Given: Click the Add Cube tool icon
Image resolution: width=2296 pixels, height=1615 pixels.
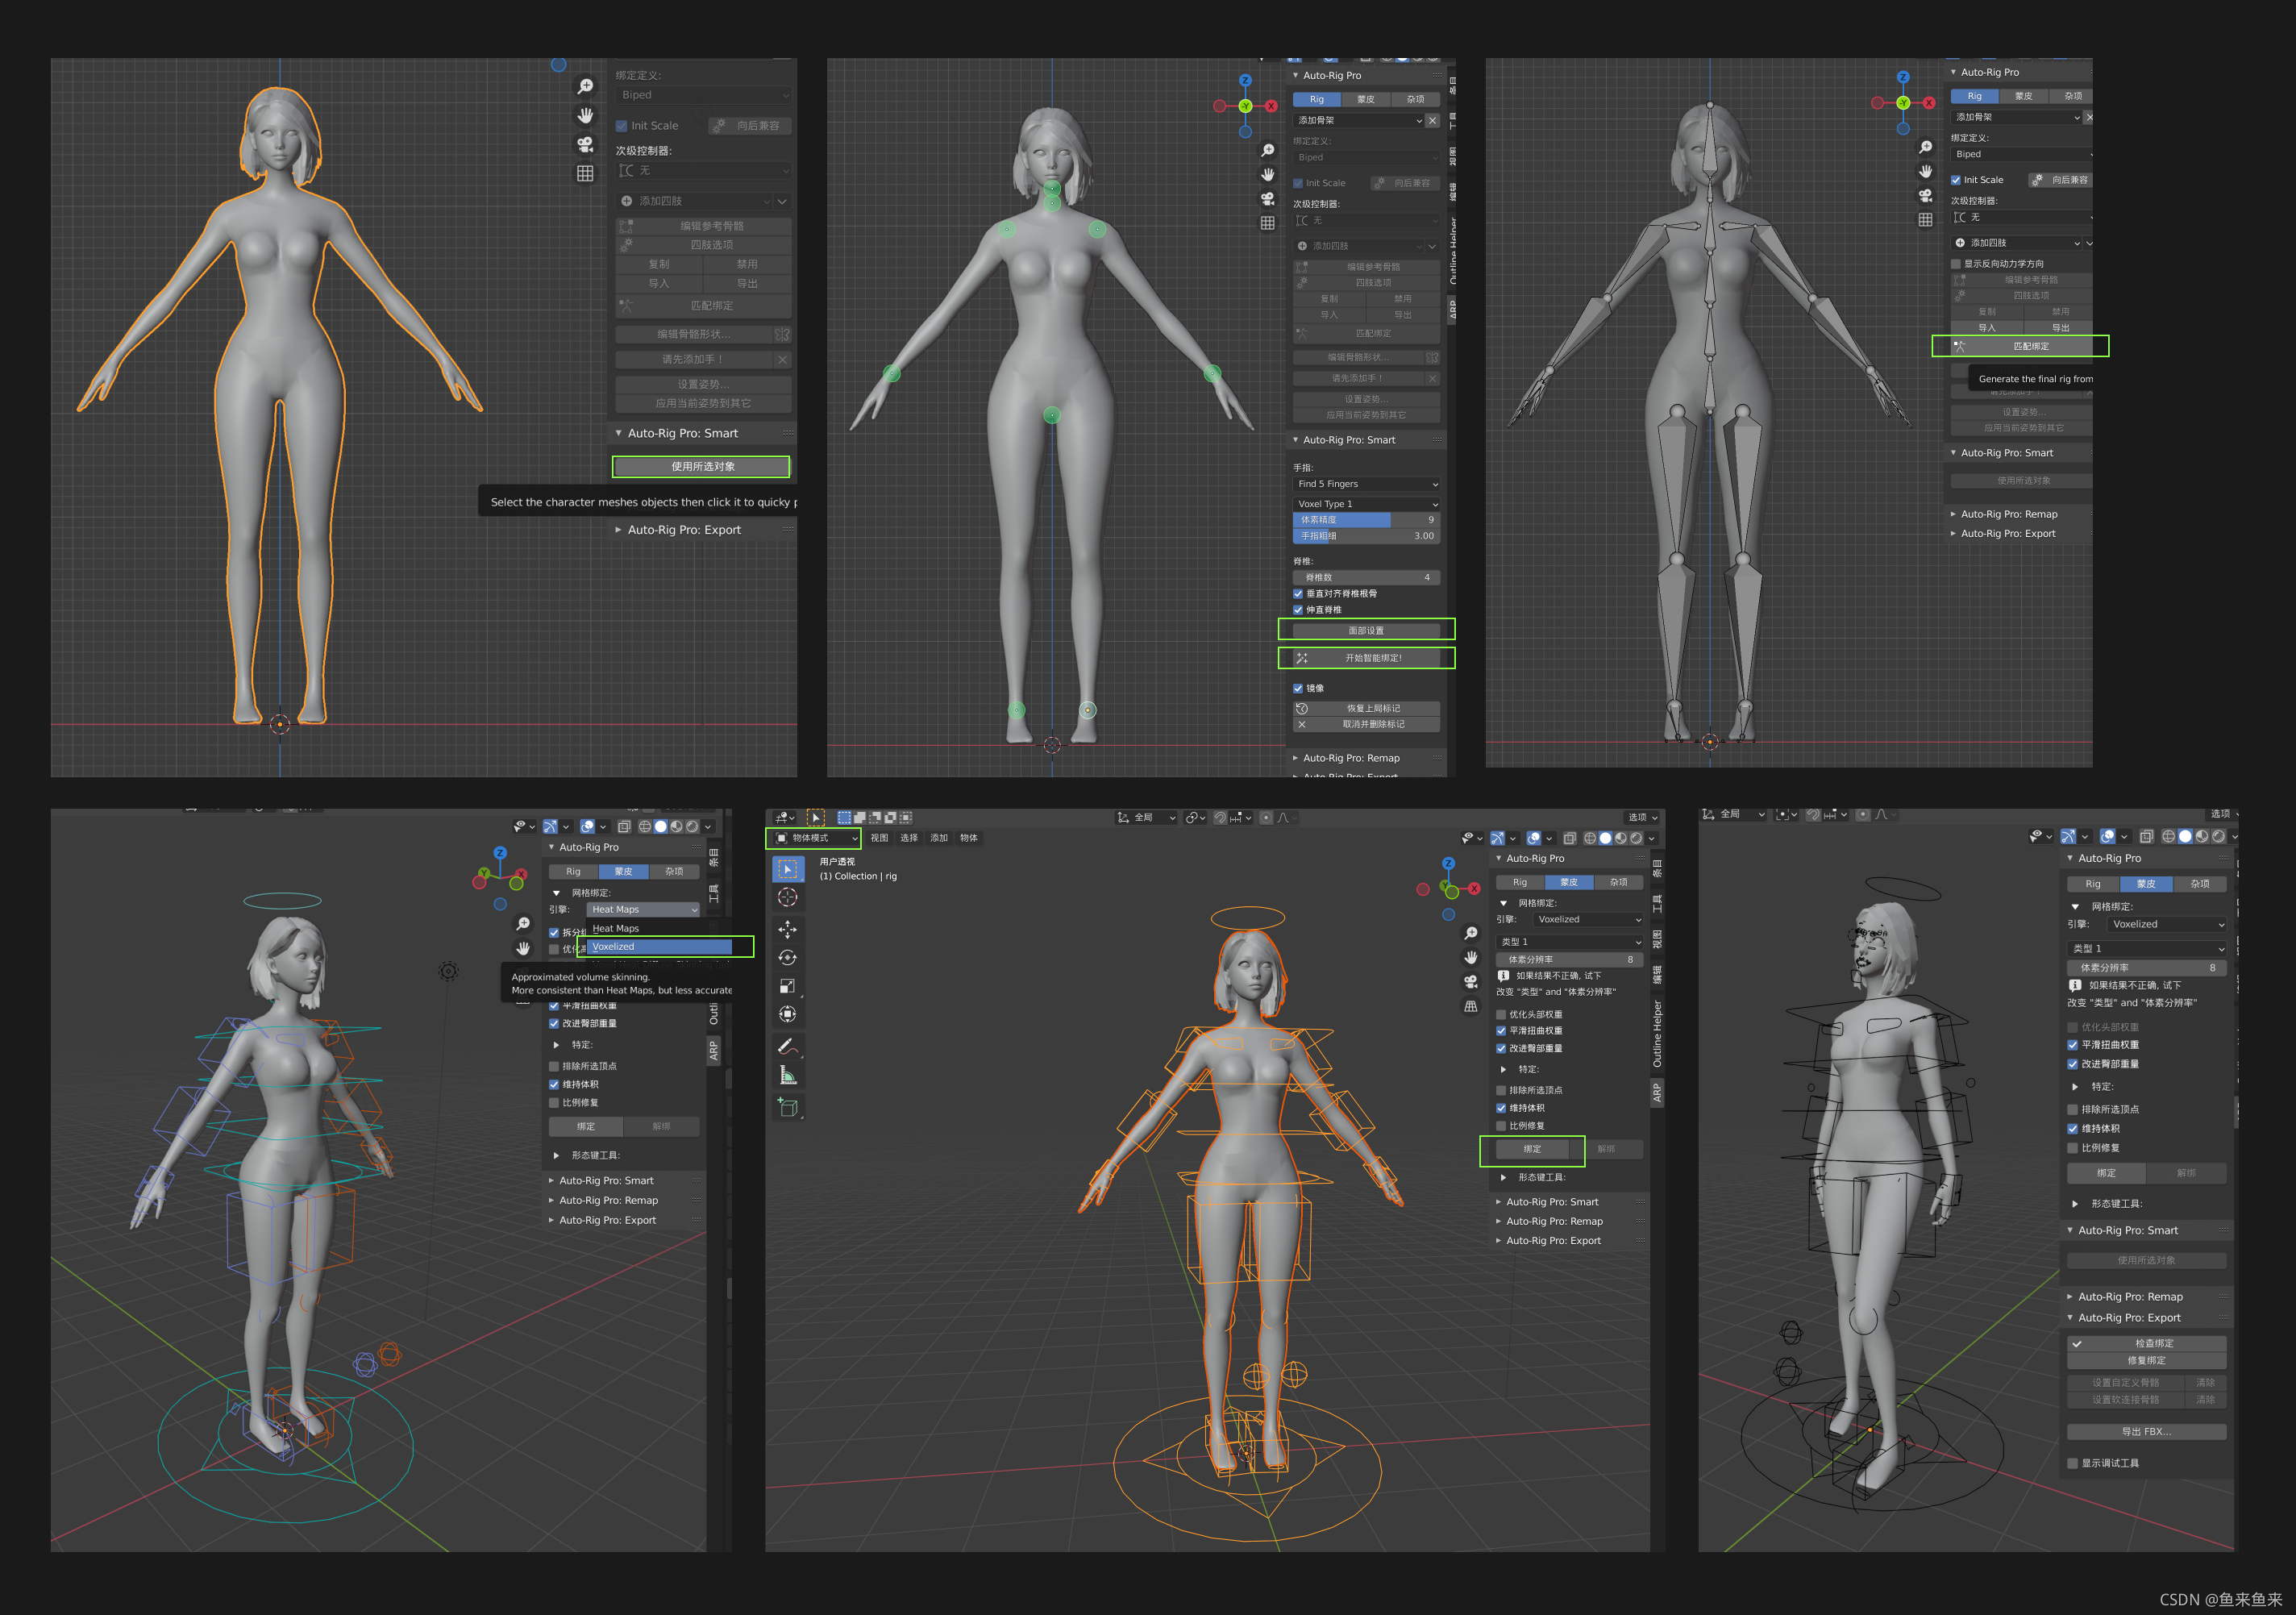Looking at the screenshot, I should tap(787, 1108).
